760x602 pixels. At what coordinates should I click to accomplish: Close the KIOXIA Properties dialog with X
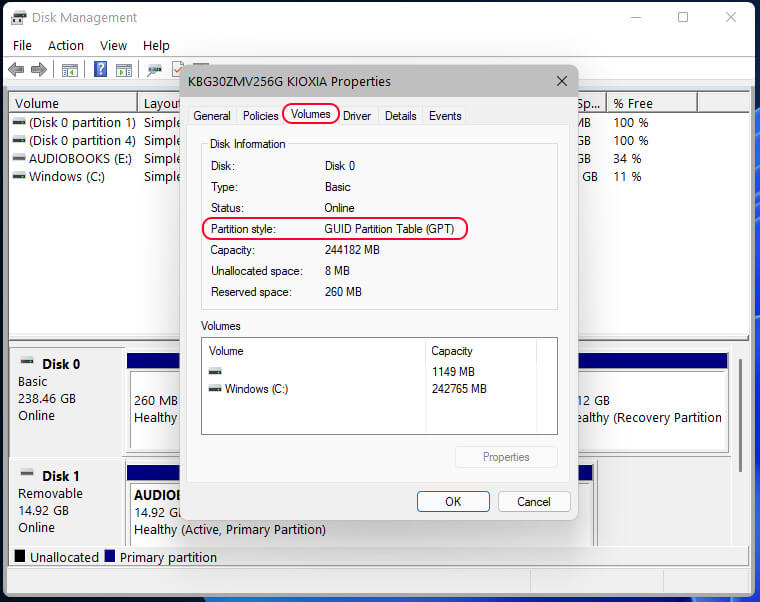(x=562, y=81)
